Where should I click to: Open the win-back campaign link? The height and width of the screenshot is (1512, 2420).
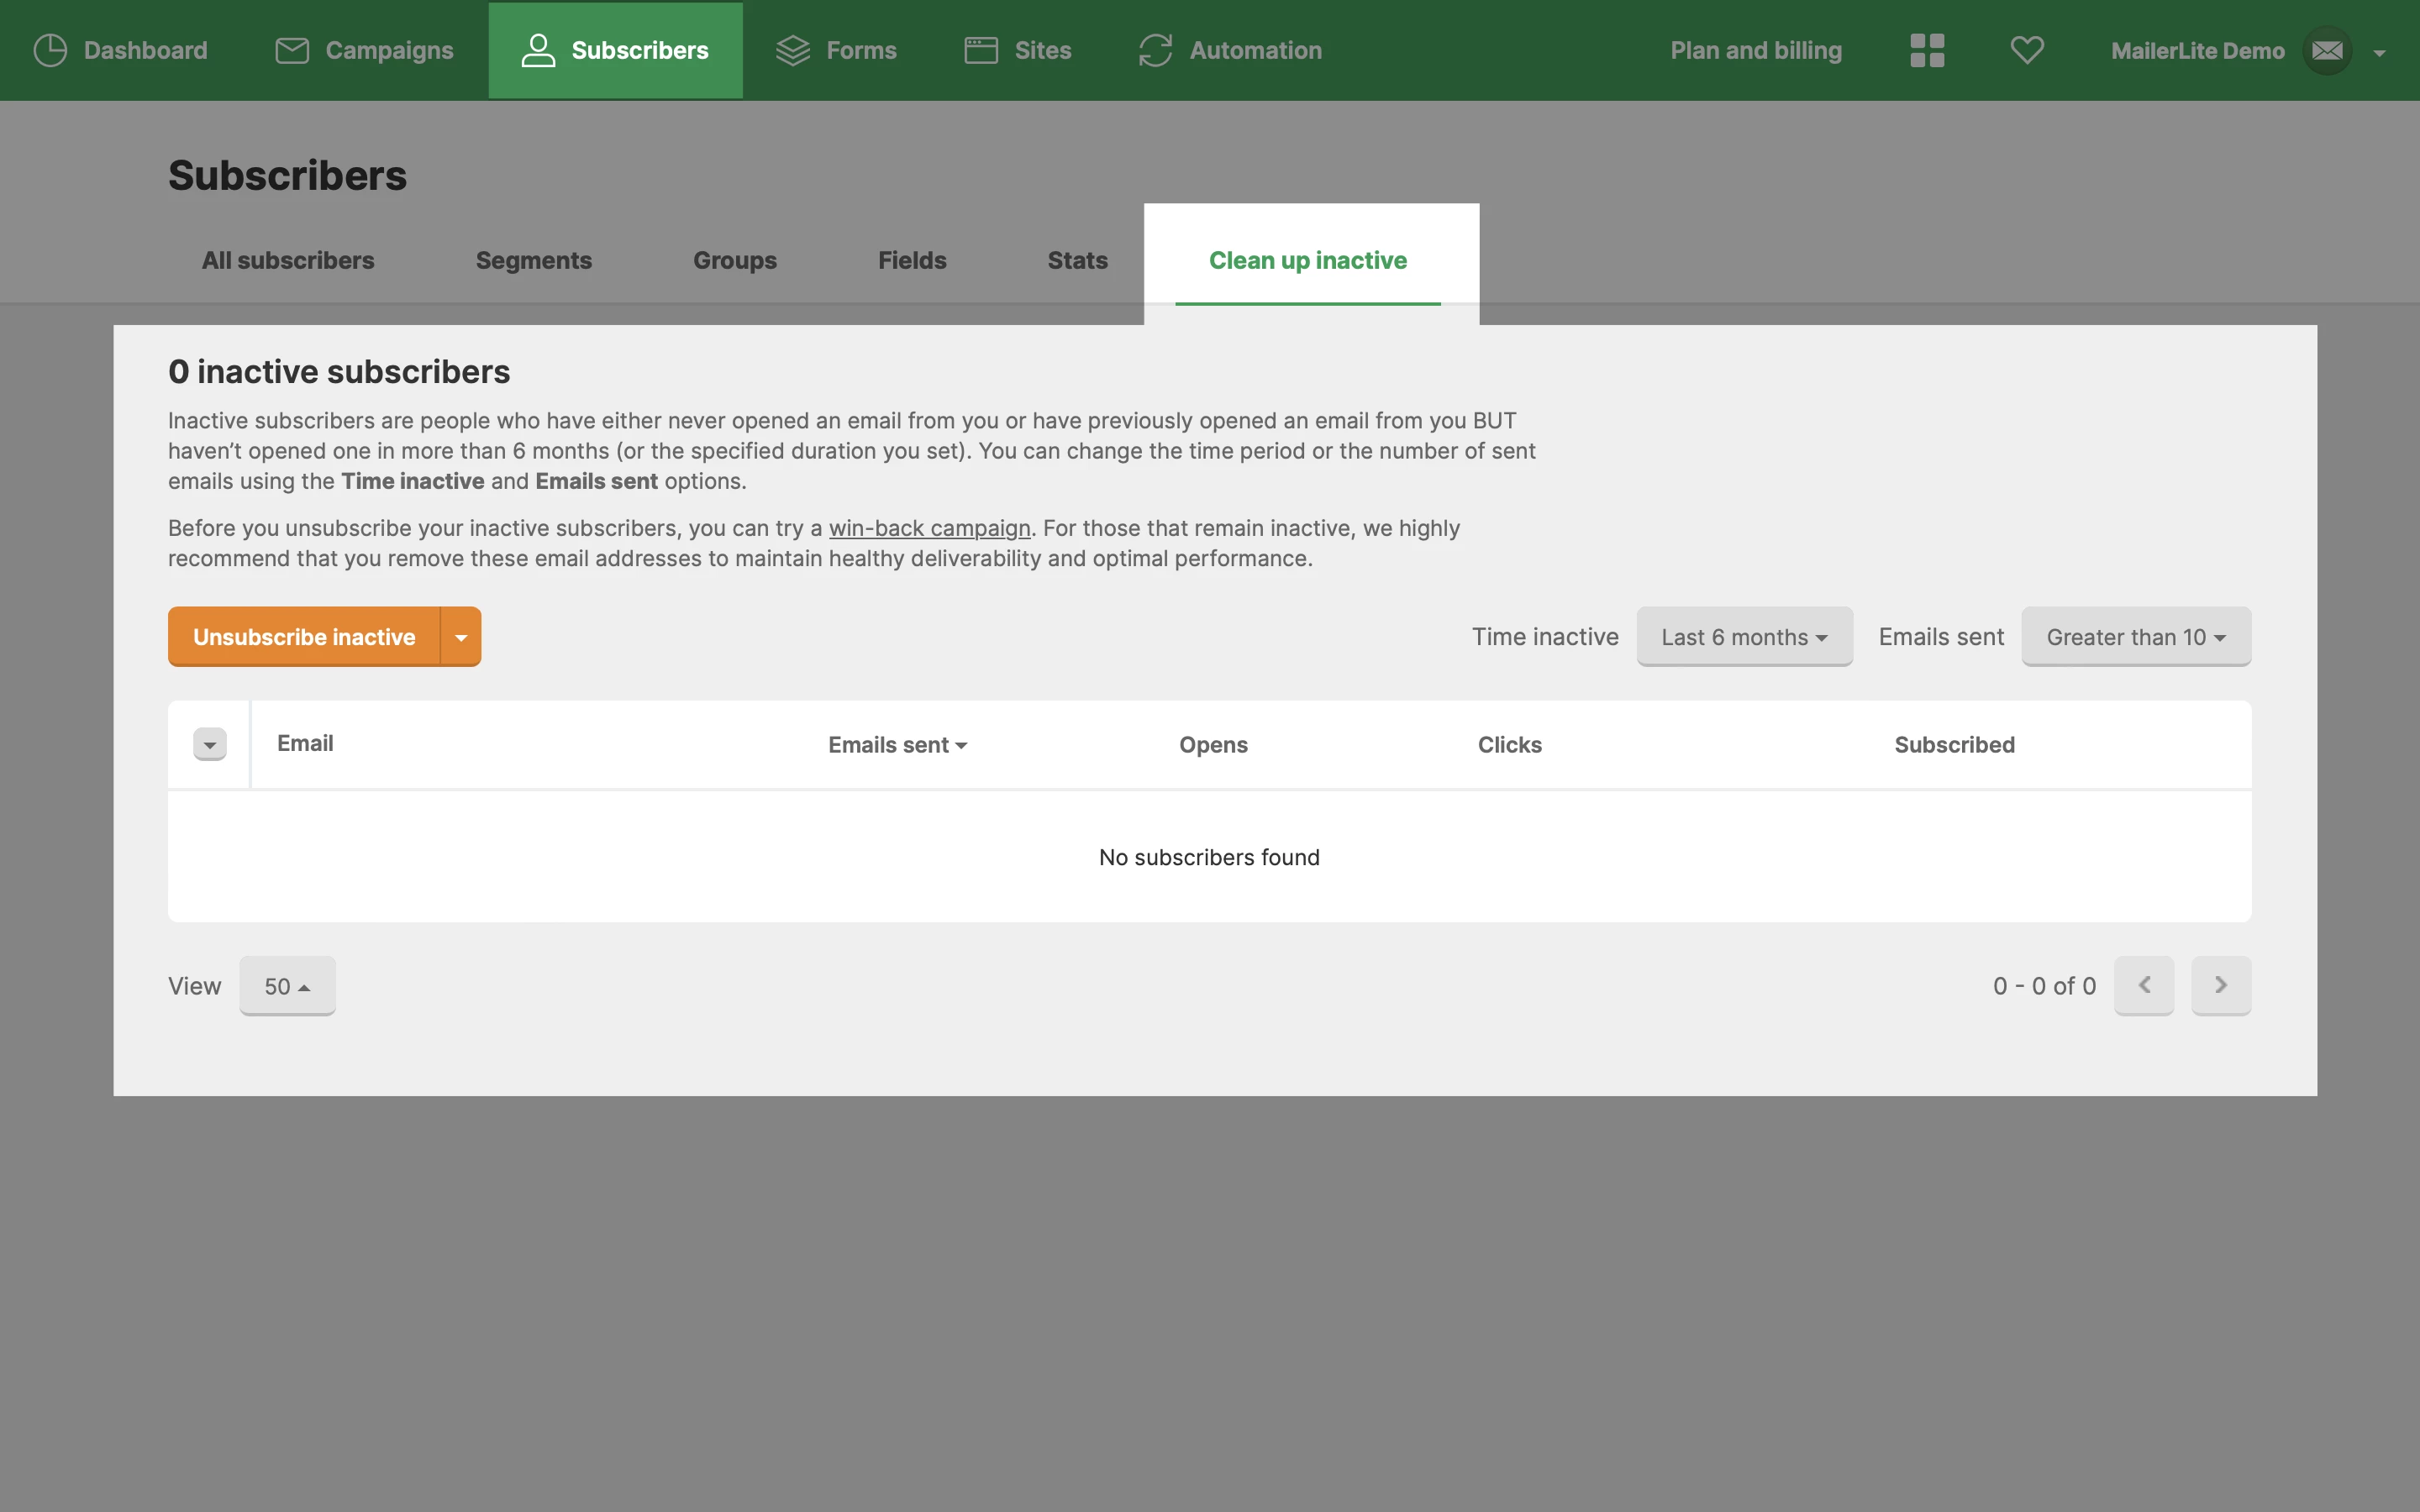click(x=929, y=528)
